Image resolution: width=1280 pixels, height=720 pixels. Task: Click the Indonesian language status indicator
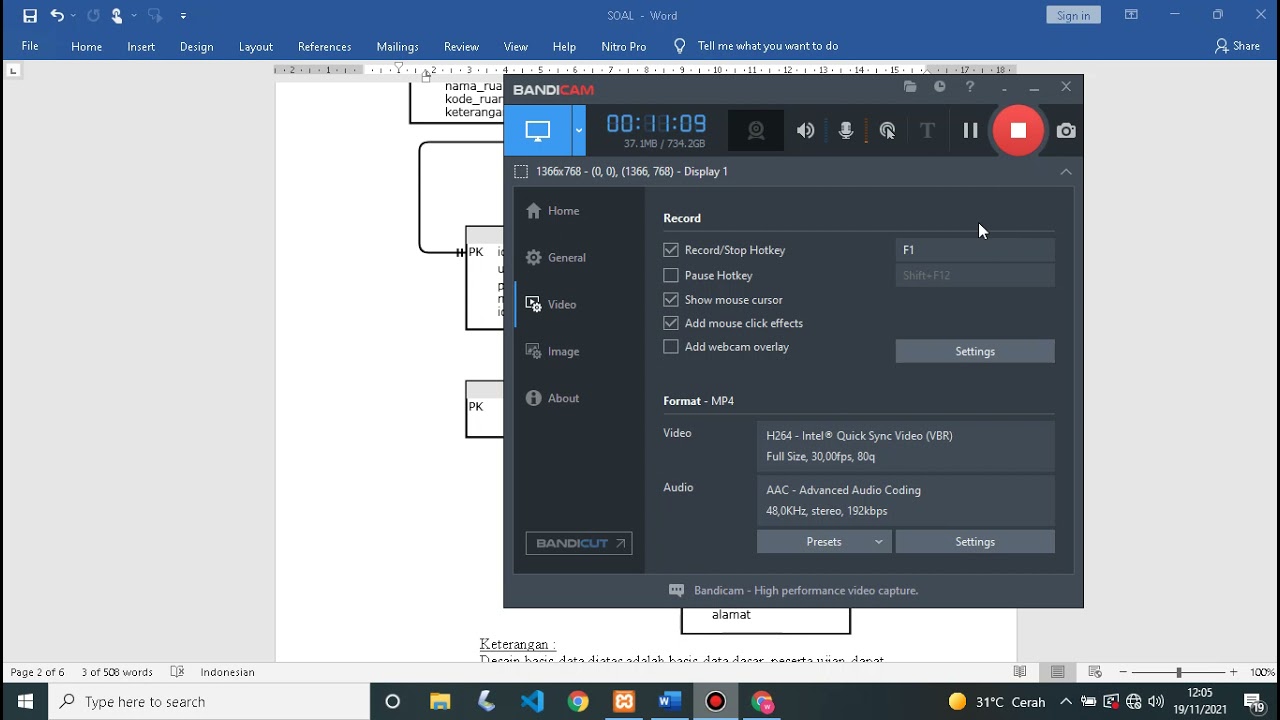227,672
